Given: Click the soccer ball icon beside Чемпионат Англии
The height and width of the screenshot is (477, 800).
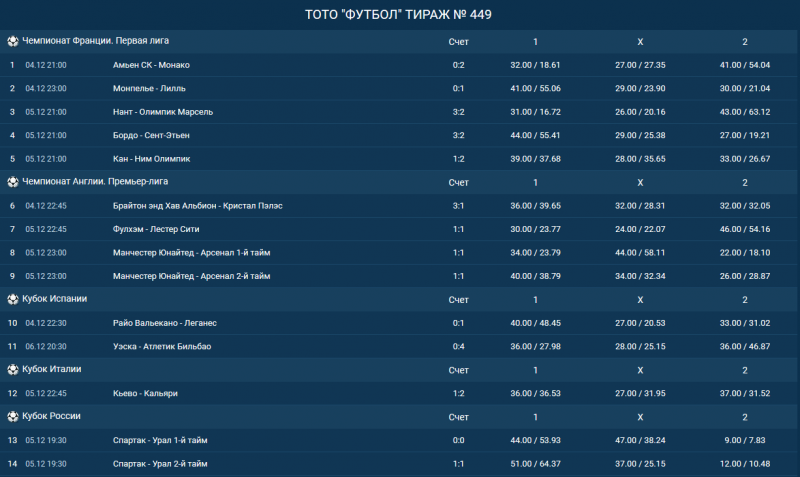Looking at the screenshot, I should (x=13, y=182).
